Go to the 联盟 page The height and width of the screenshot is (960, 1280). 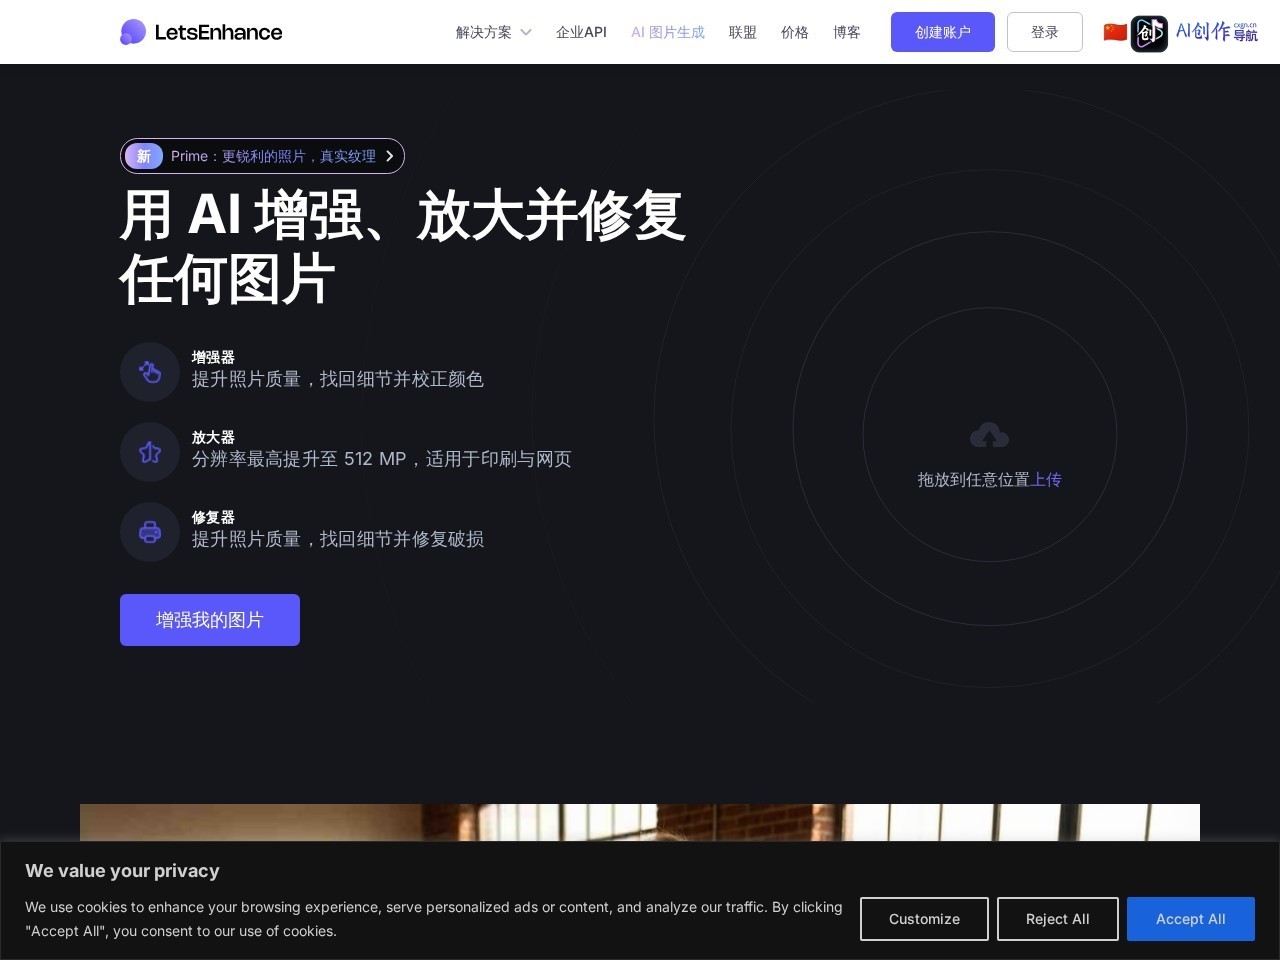pos(743,32)
